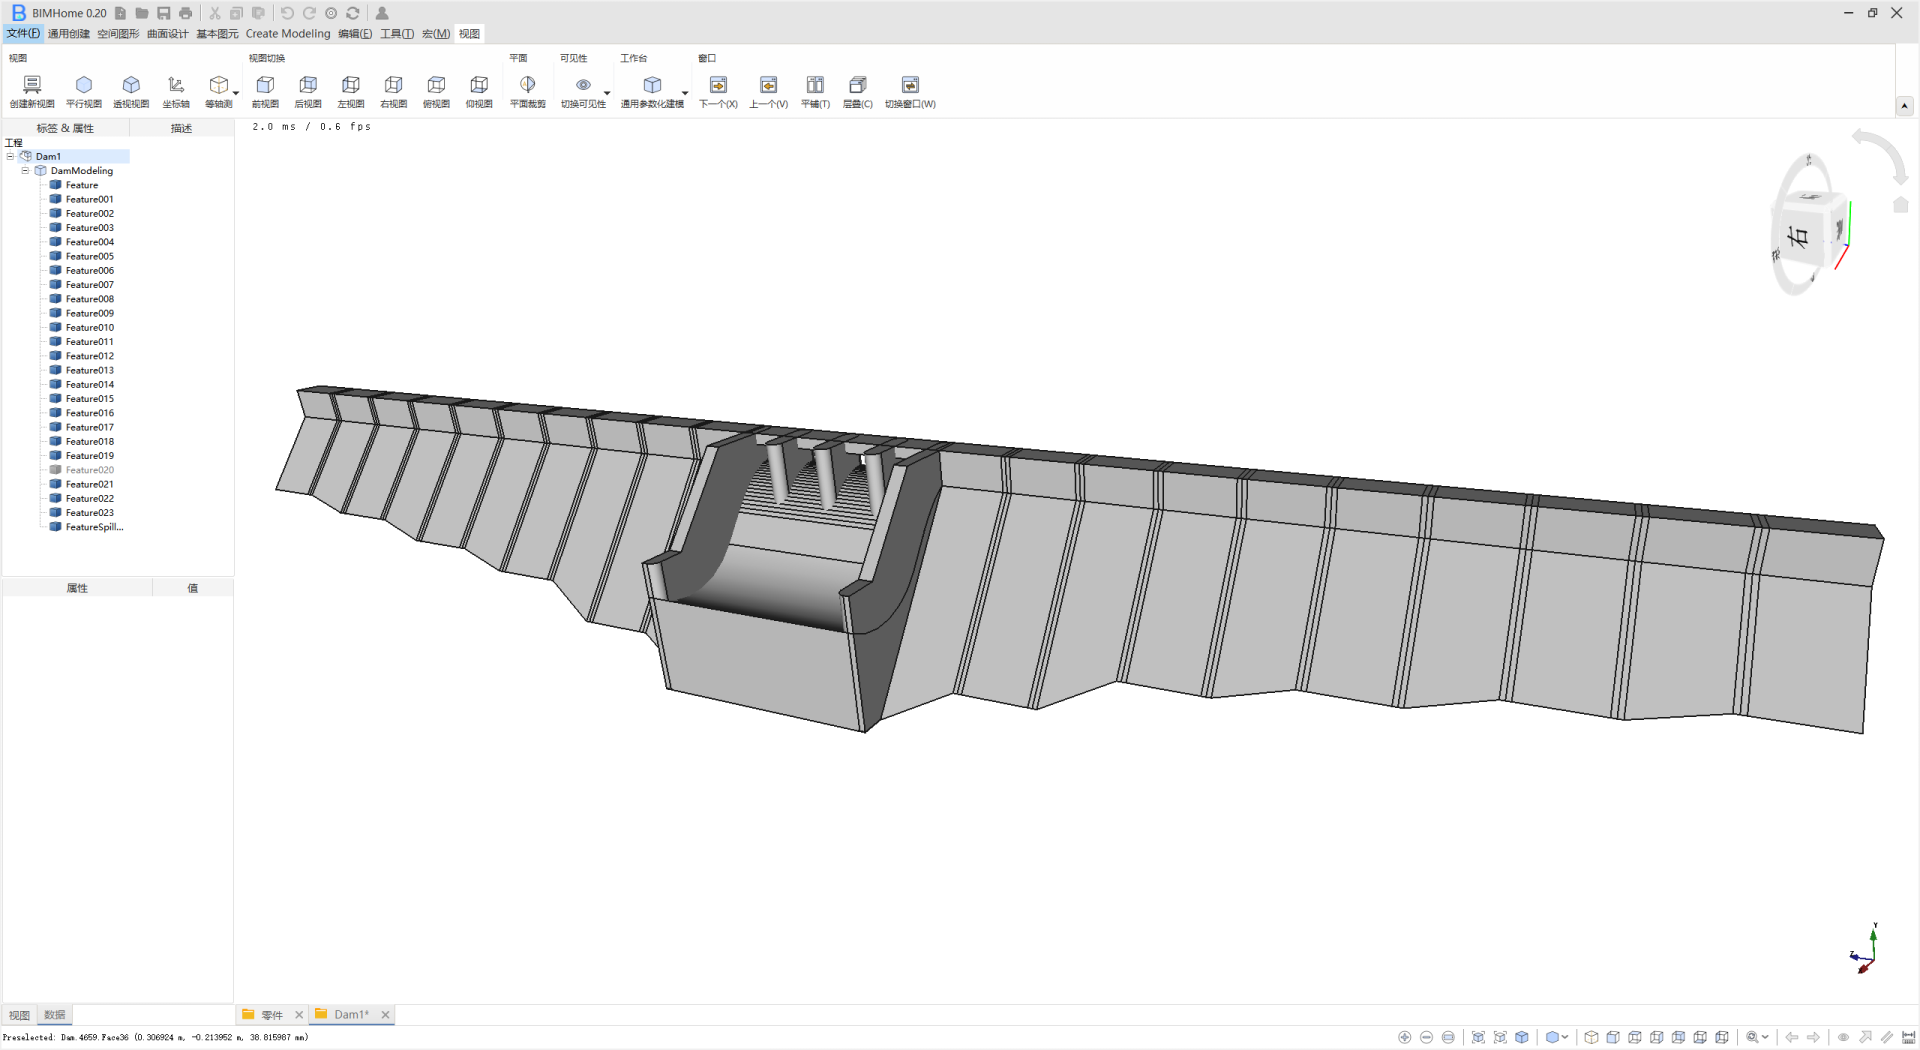Click the 坐标轴 coordinate axis icon
1920x1050 pixels.
176,86
